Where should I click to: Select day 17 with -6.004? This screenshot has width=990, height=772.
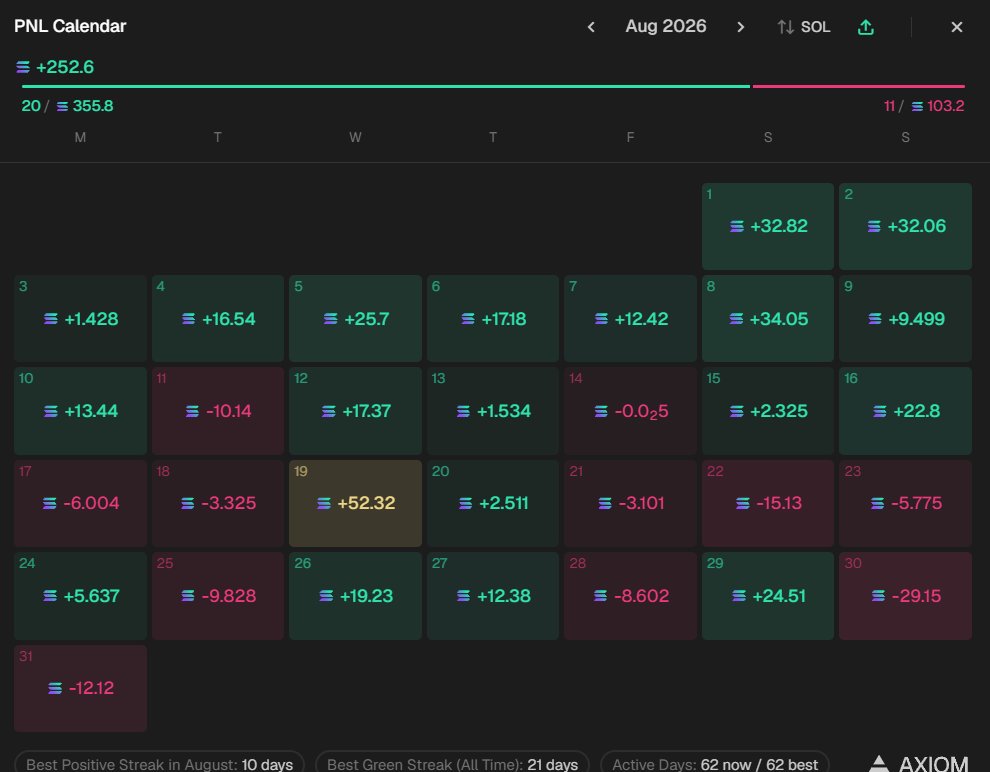coord(80,503)
